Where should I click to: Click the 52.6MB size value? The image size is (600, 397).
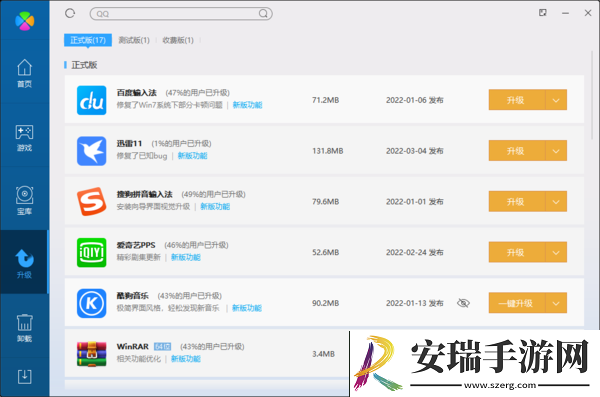point(326,252)
